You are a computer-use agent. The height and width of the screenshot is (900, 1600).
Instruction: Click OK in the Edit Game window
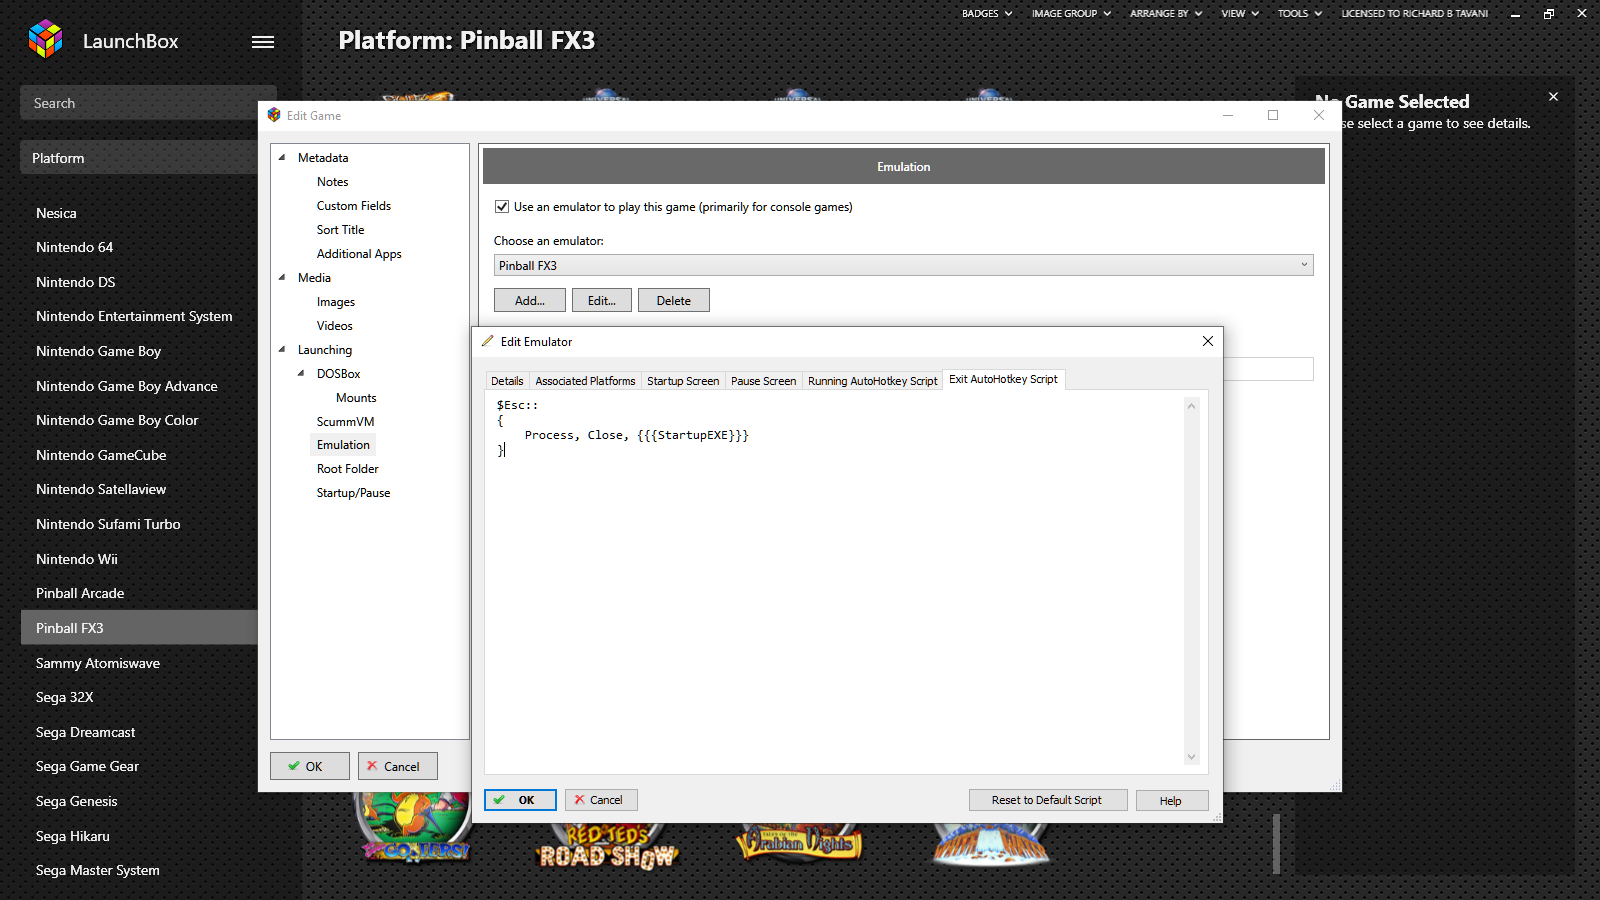coord(310,766)
